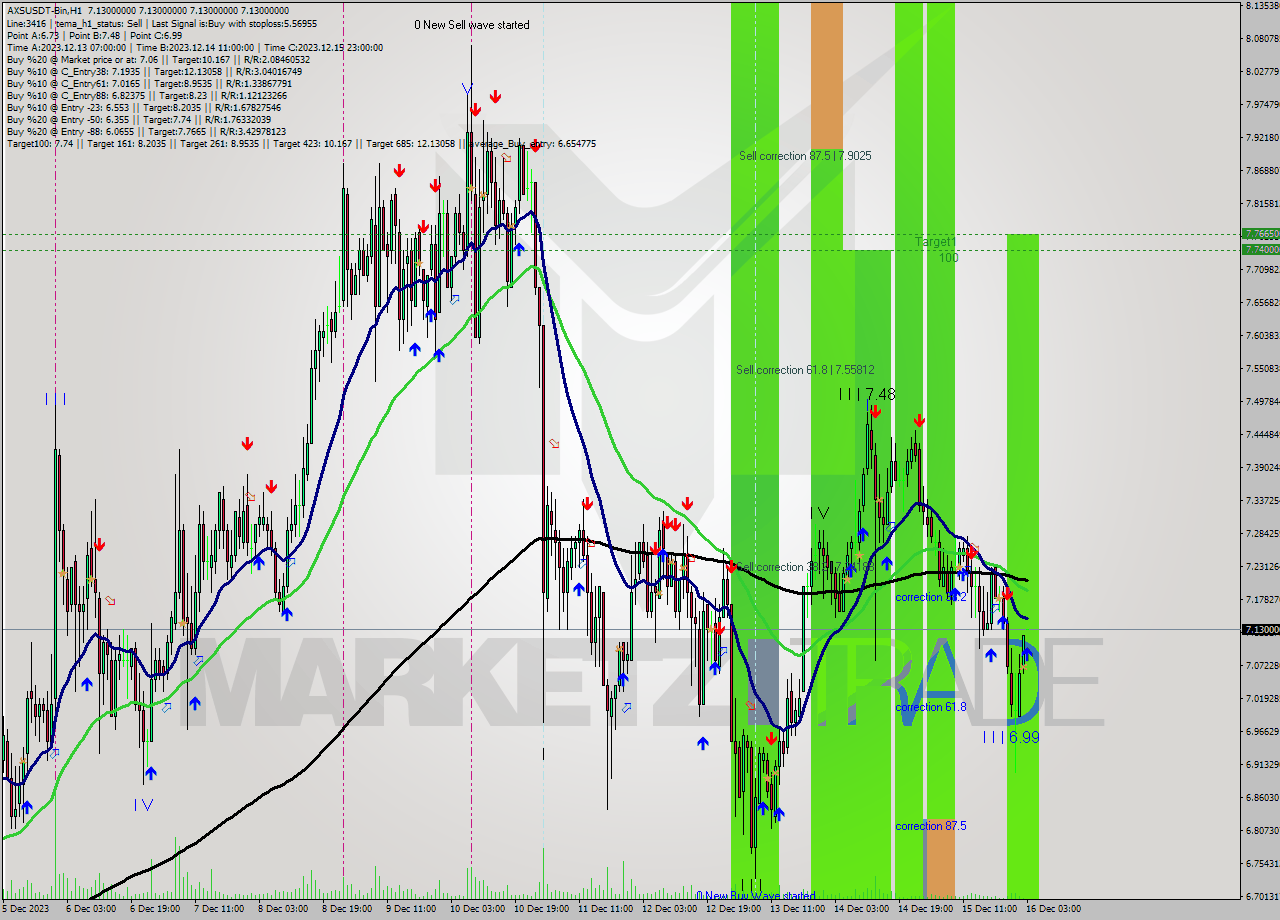
Task: Select the 'Buy %20 @ Entry -88: 6.0655' line
Action: pos(146,132)
